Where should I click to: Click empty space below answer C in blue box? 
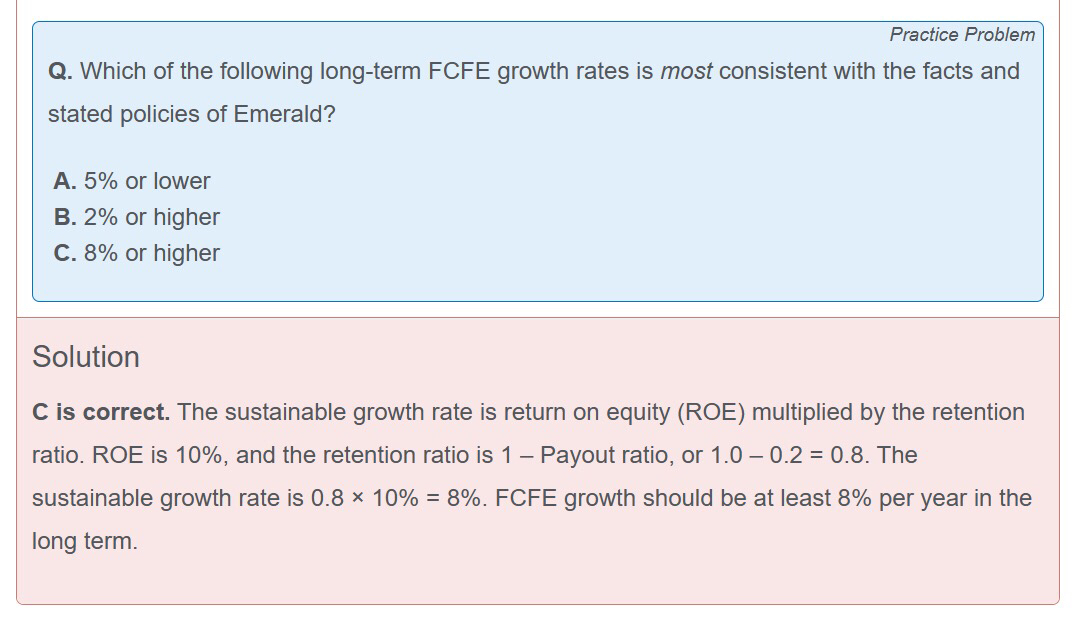(x=500, y=282)
